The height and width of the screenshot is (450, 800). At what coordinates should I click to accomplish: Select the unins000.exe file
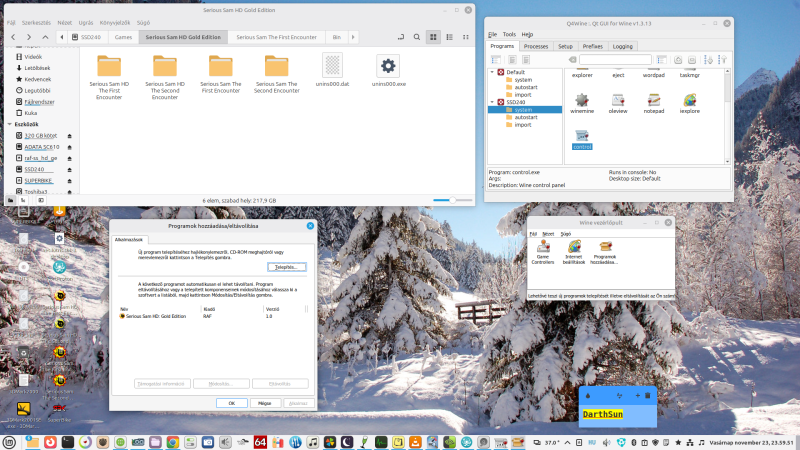(x=388, y=70)
